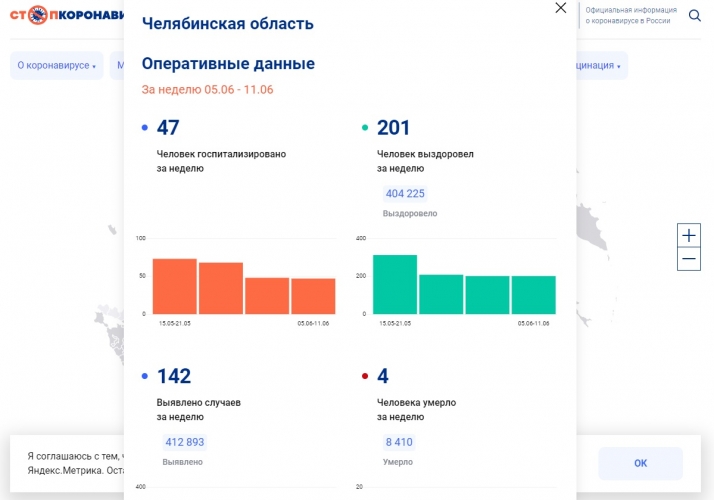Select first green bar in recovered chart

click(x=394, y=284)
